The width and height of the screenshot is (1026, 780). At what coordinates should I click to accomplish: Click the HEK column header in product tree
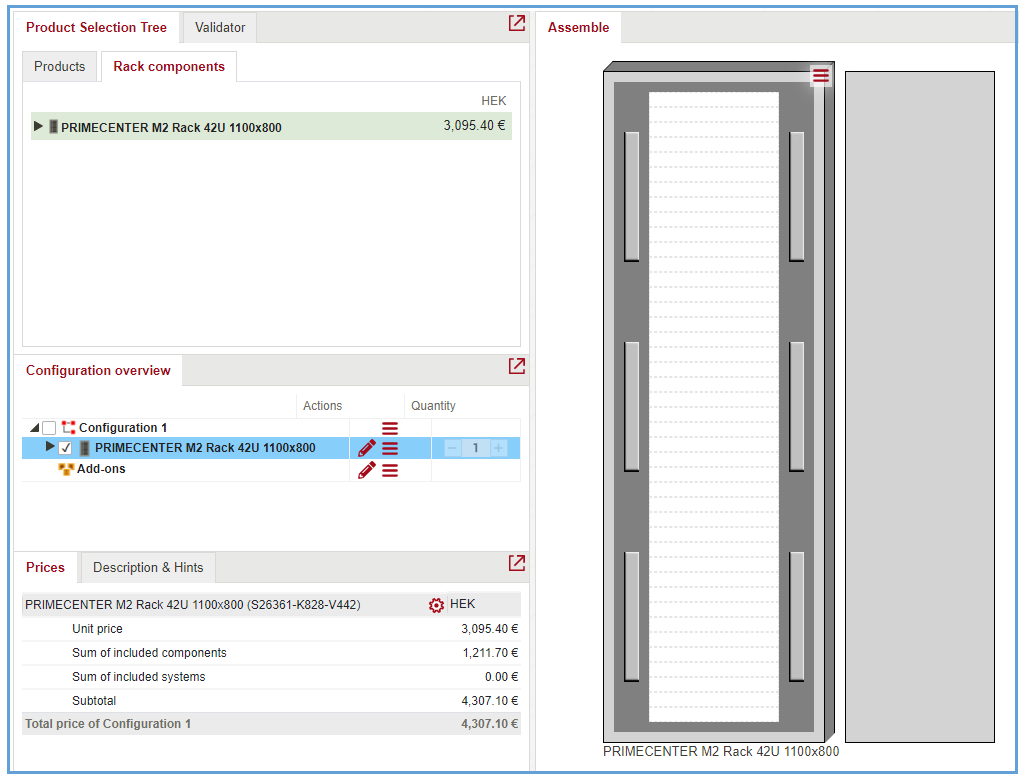(493, 101)
